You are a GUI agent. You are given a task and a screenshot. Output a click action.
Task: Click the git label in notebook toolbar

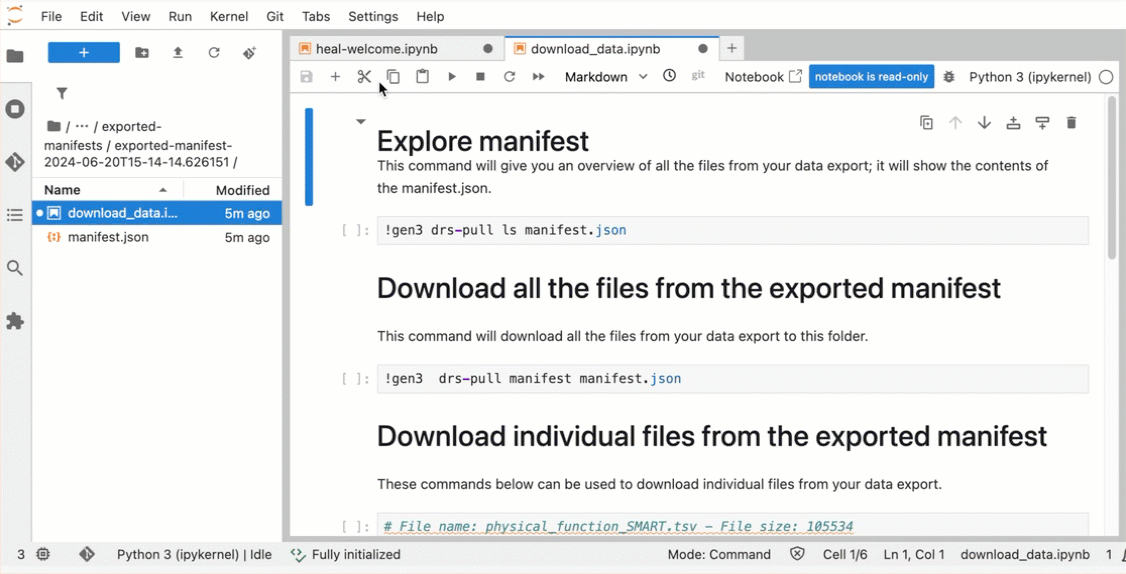698,75
